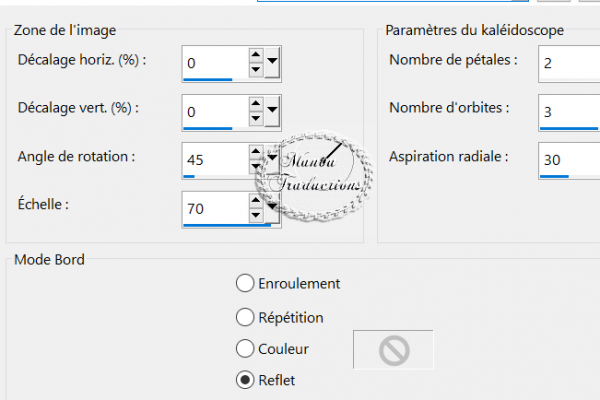
Task: Open the Décalage horiz. slider dropdown
Action: (272, 61)
